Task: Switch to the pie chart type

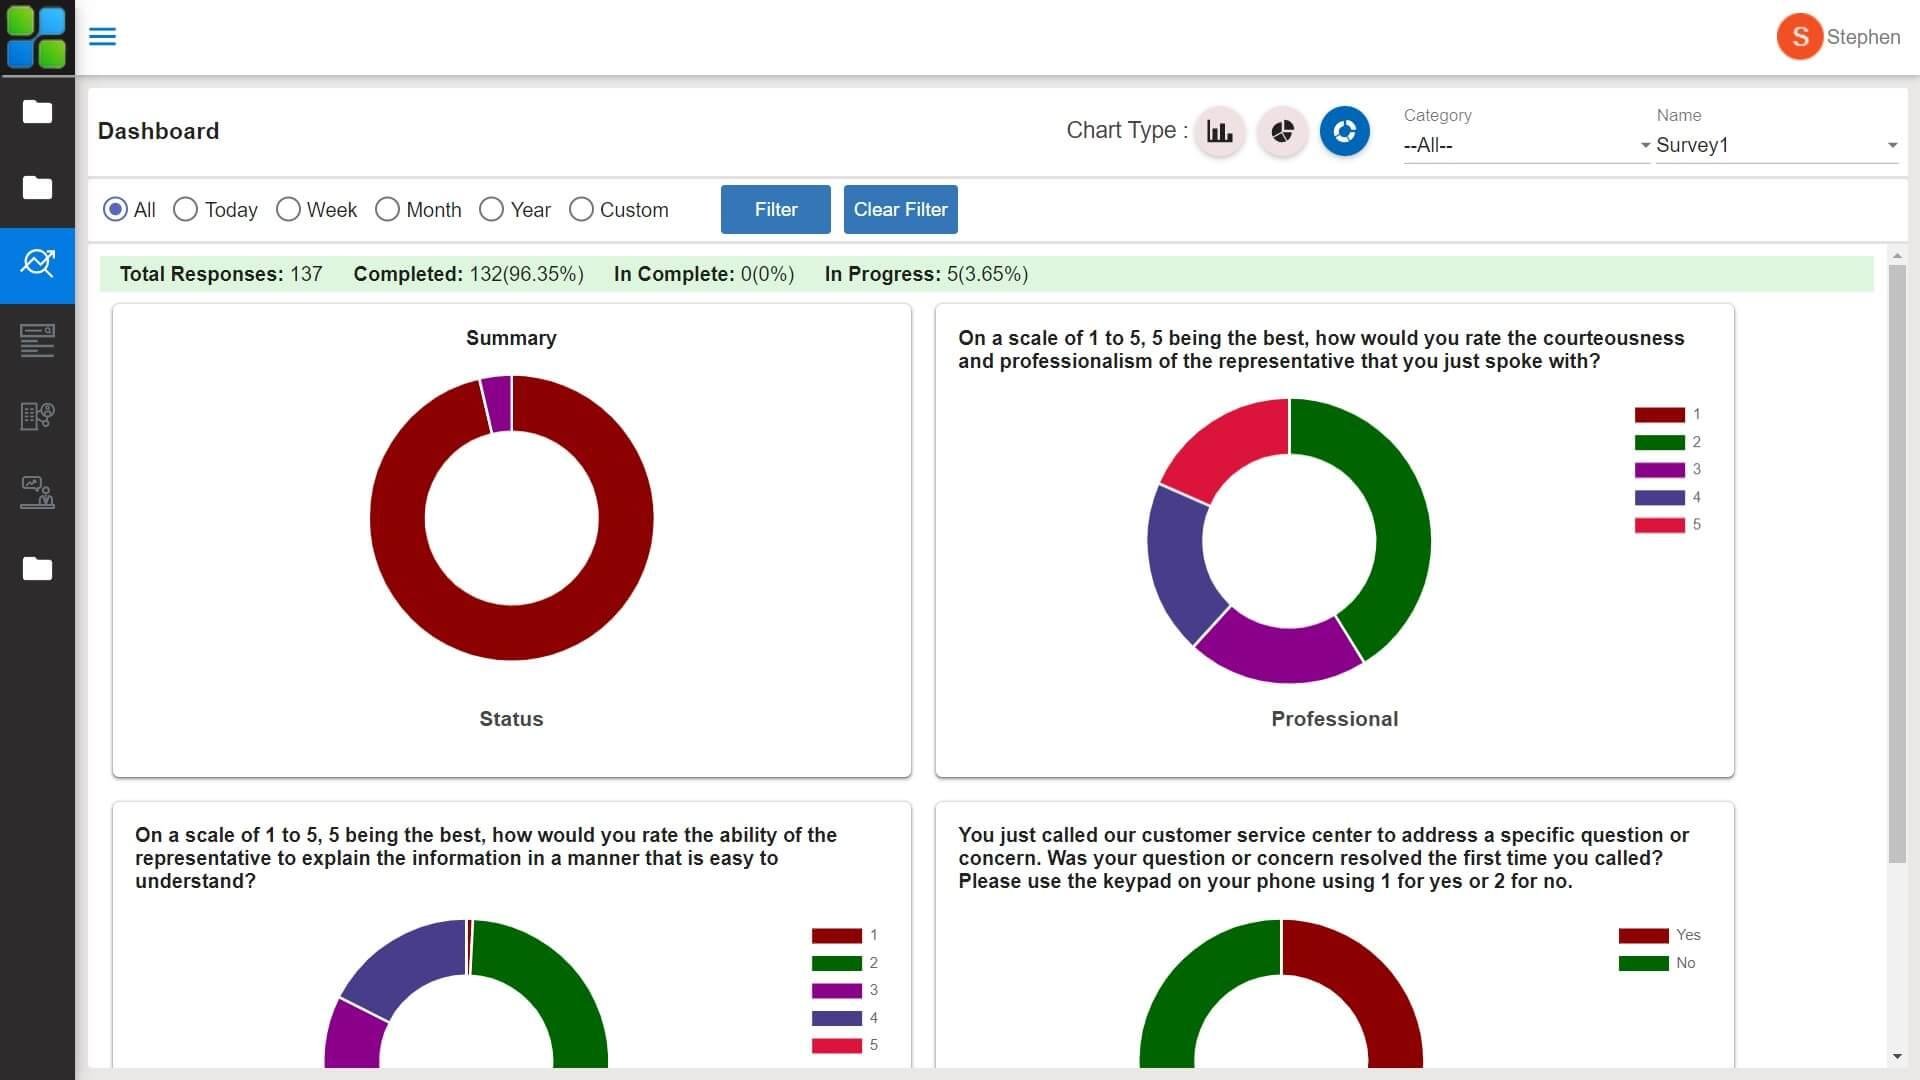Action: click(1282, 131)
